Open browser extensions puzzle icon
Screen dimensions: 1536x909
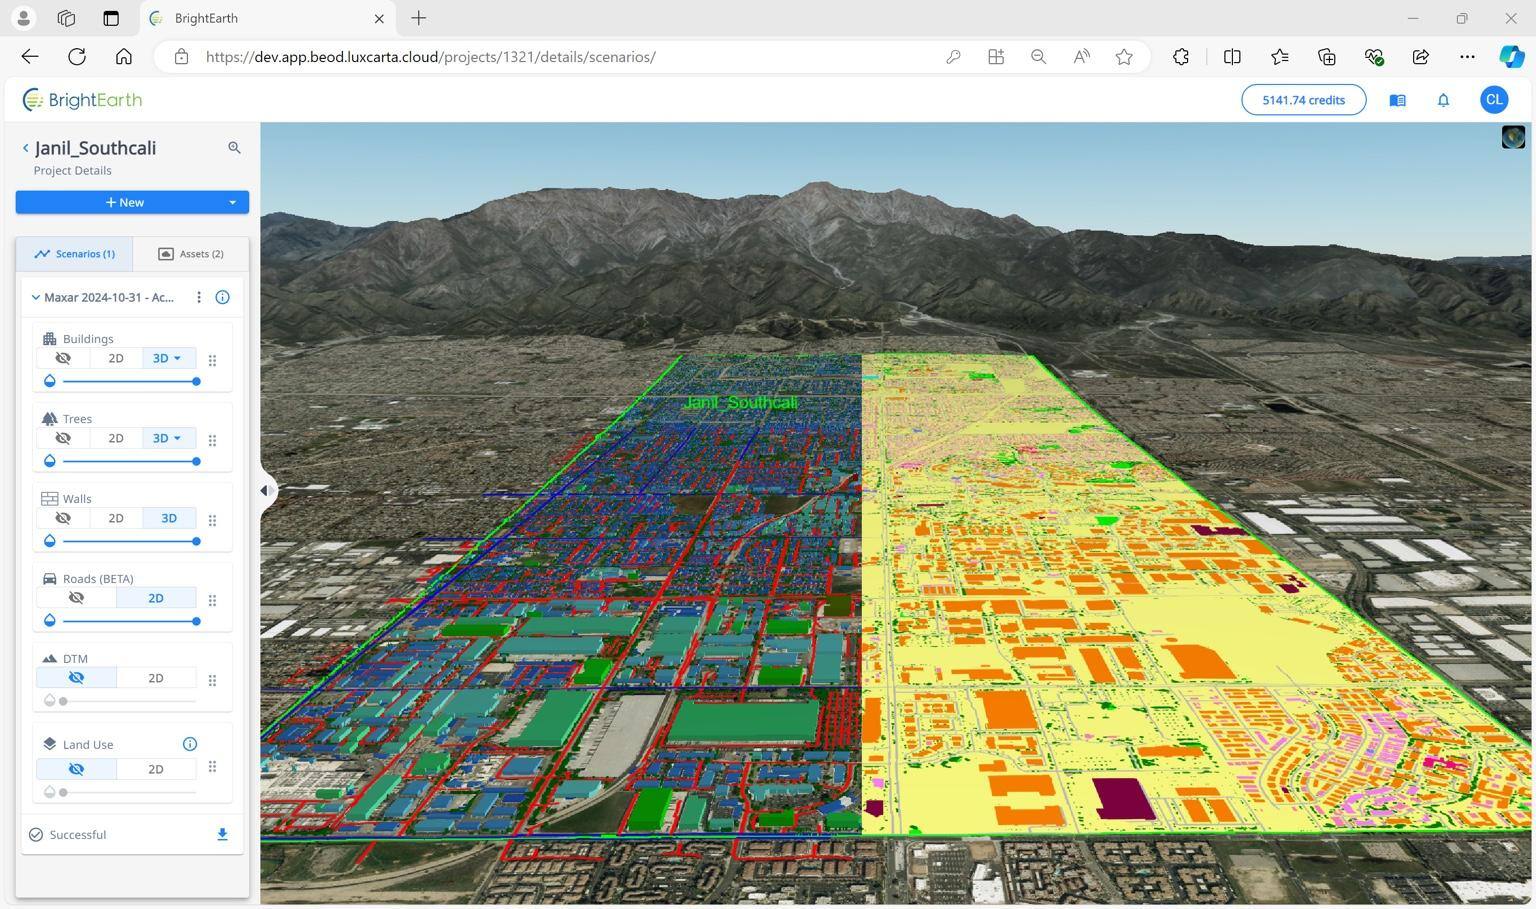(1181, 57)
